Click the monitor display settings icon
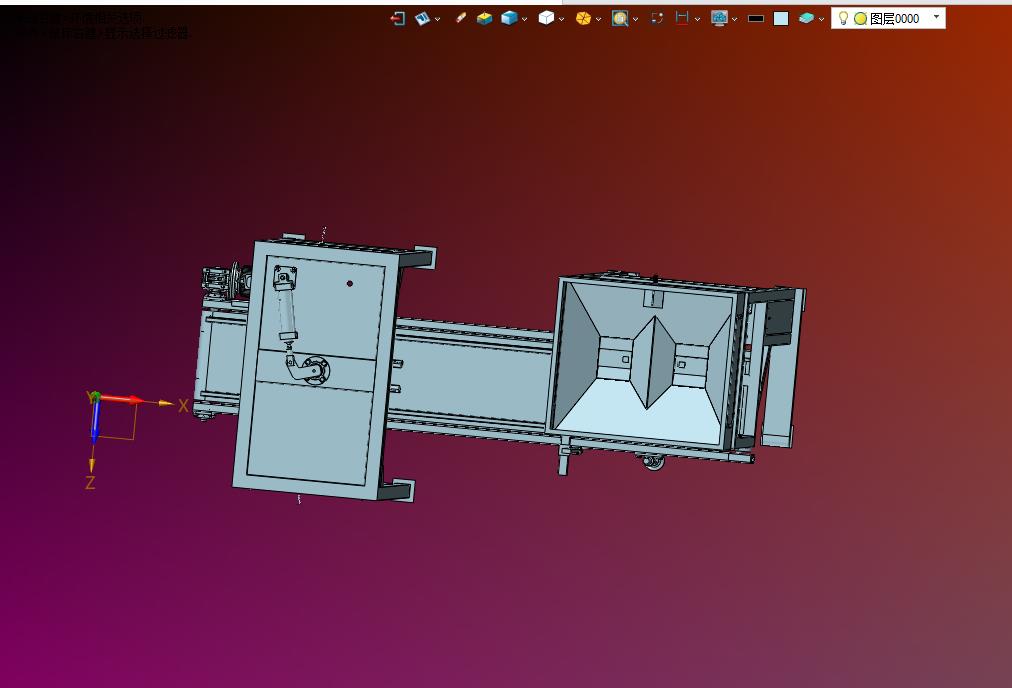 tap(719, 18)
